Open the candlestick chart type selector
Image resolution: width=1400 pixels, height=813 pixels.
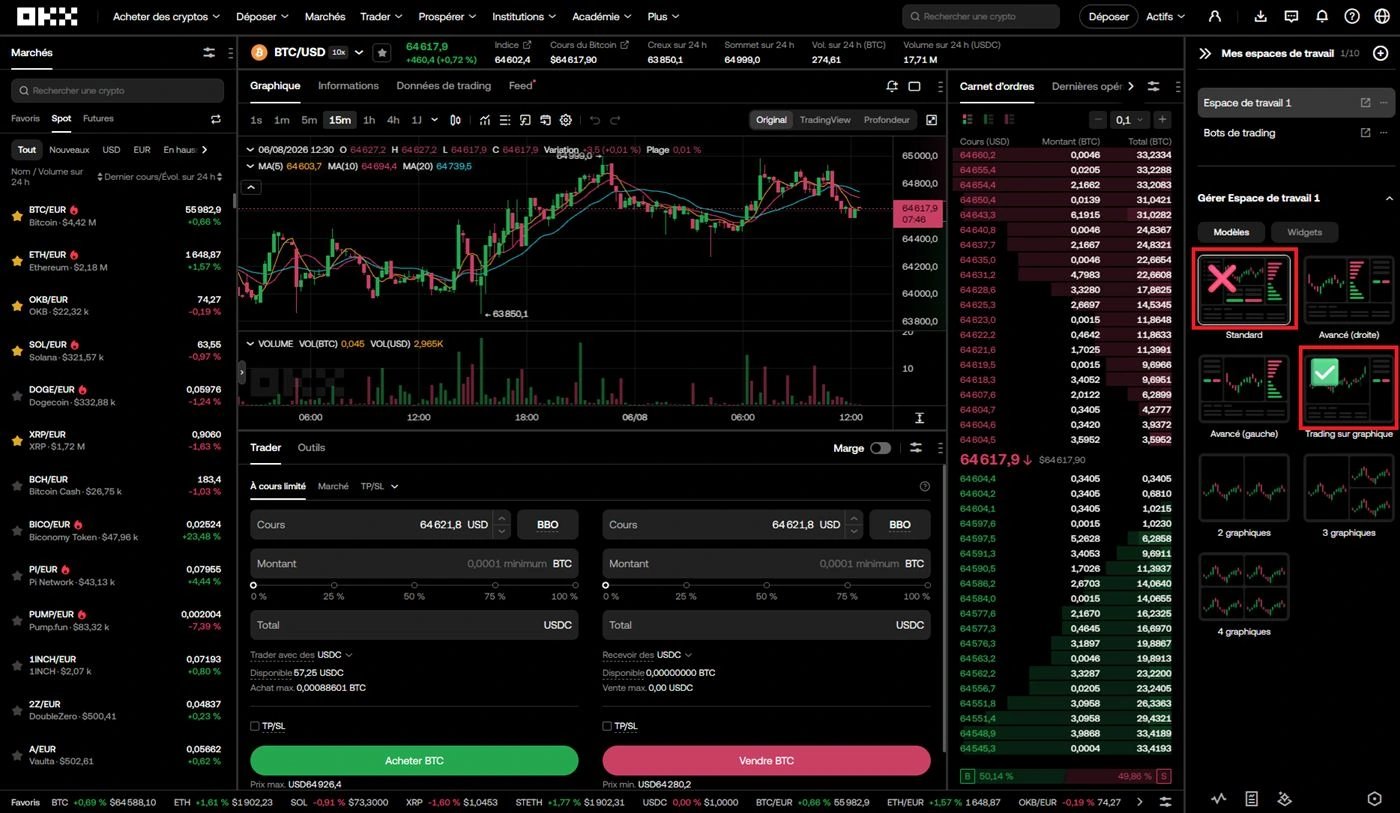click(456, 120)
